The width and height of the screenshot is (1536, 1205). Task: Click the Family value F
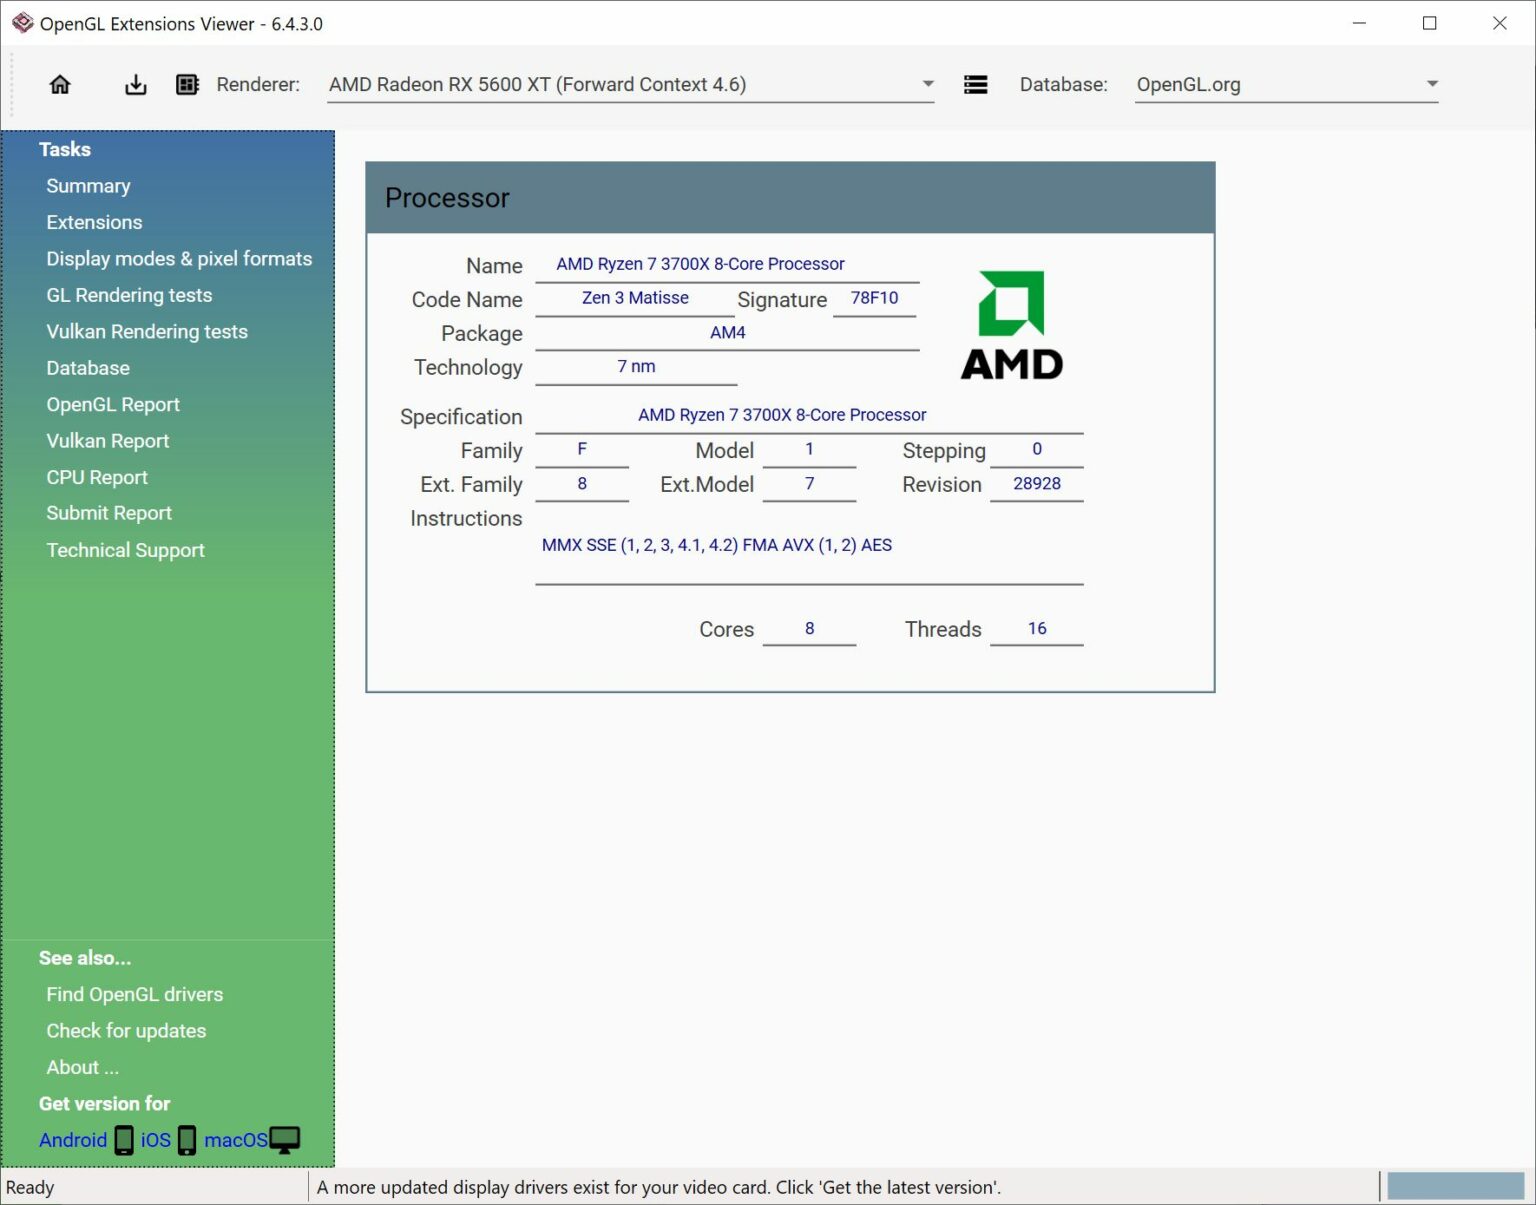(x=582, y=450)
